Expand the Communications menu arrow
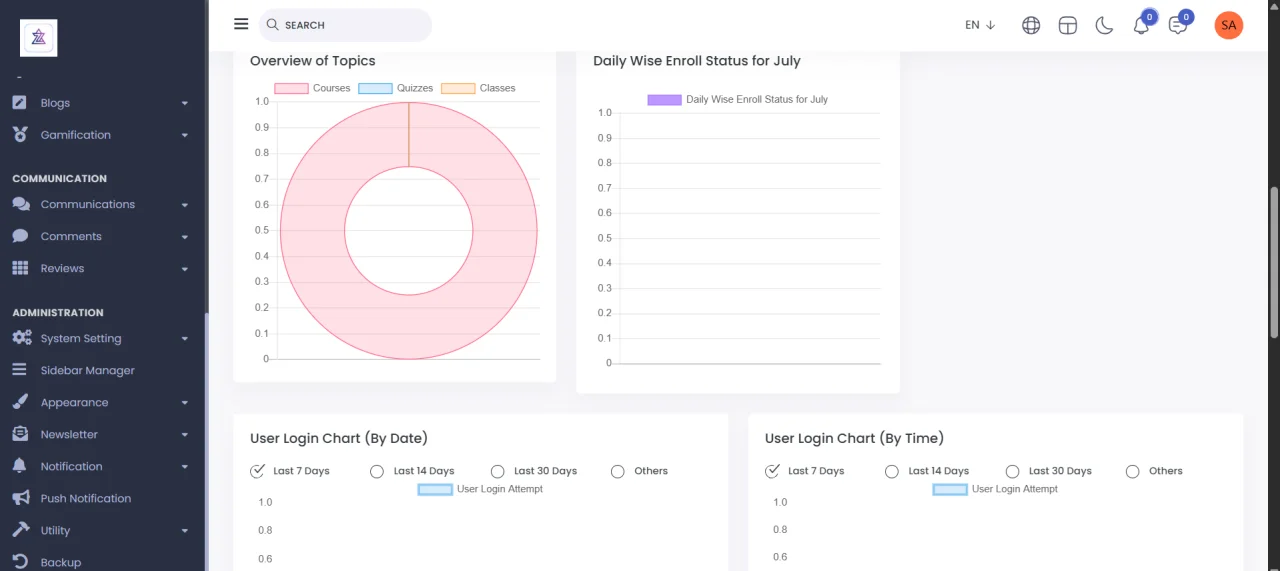Screen dimensions: 1280x571 [x=185, y=205]
